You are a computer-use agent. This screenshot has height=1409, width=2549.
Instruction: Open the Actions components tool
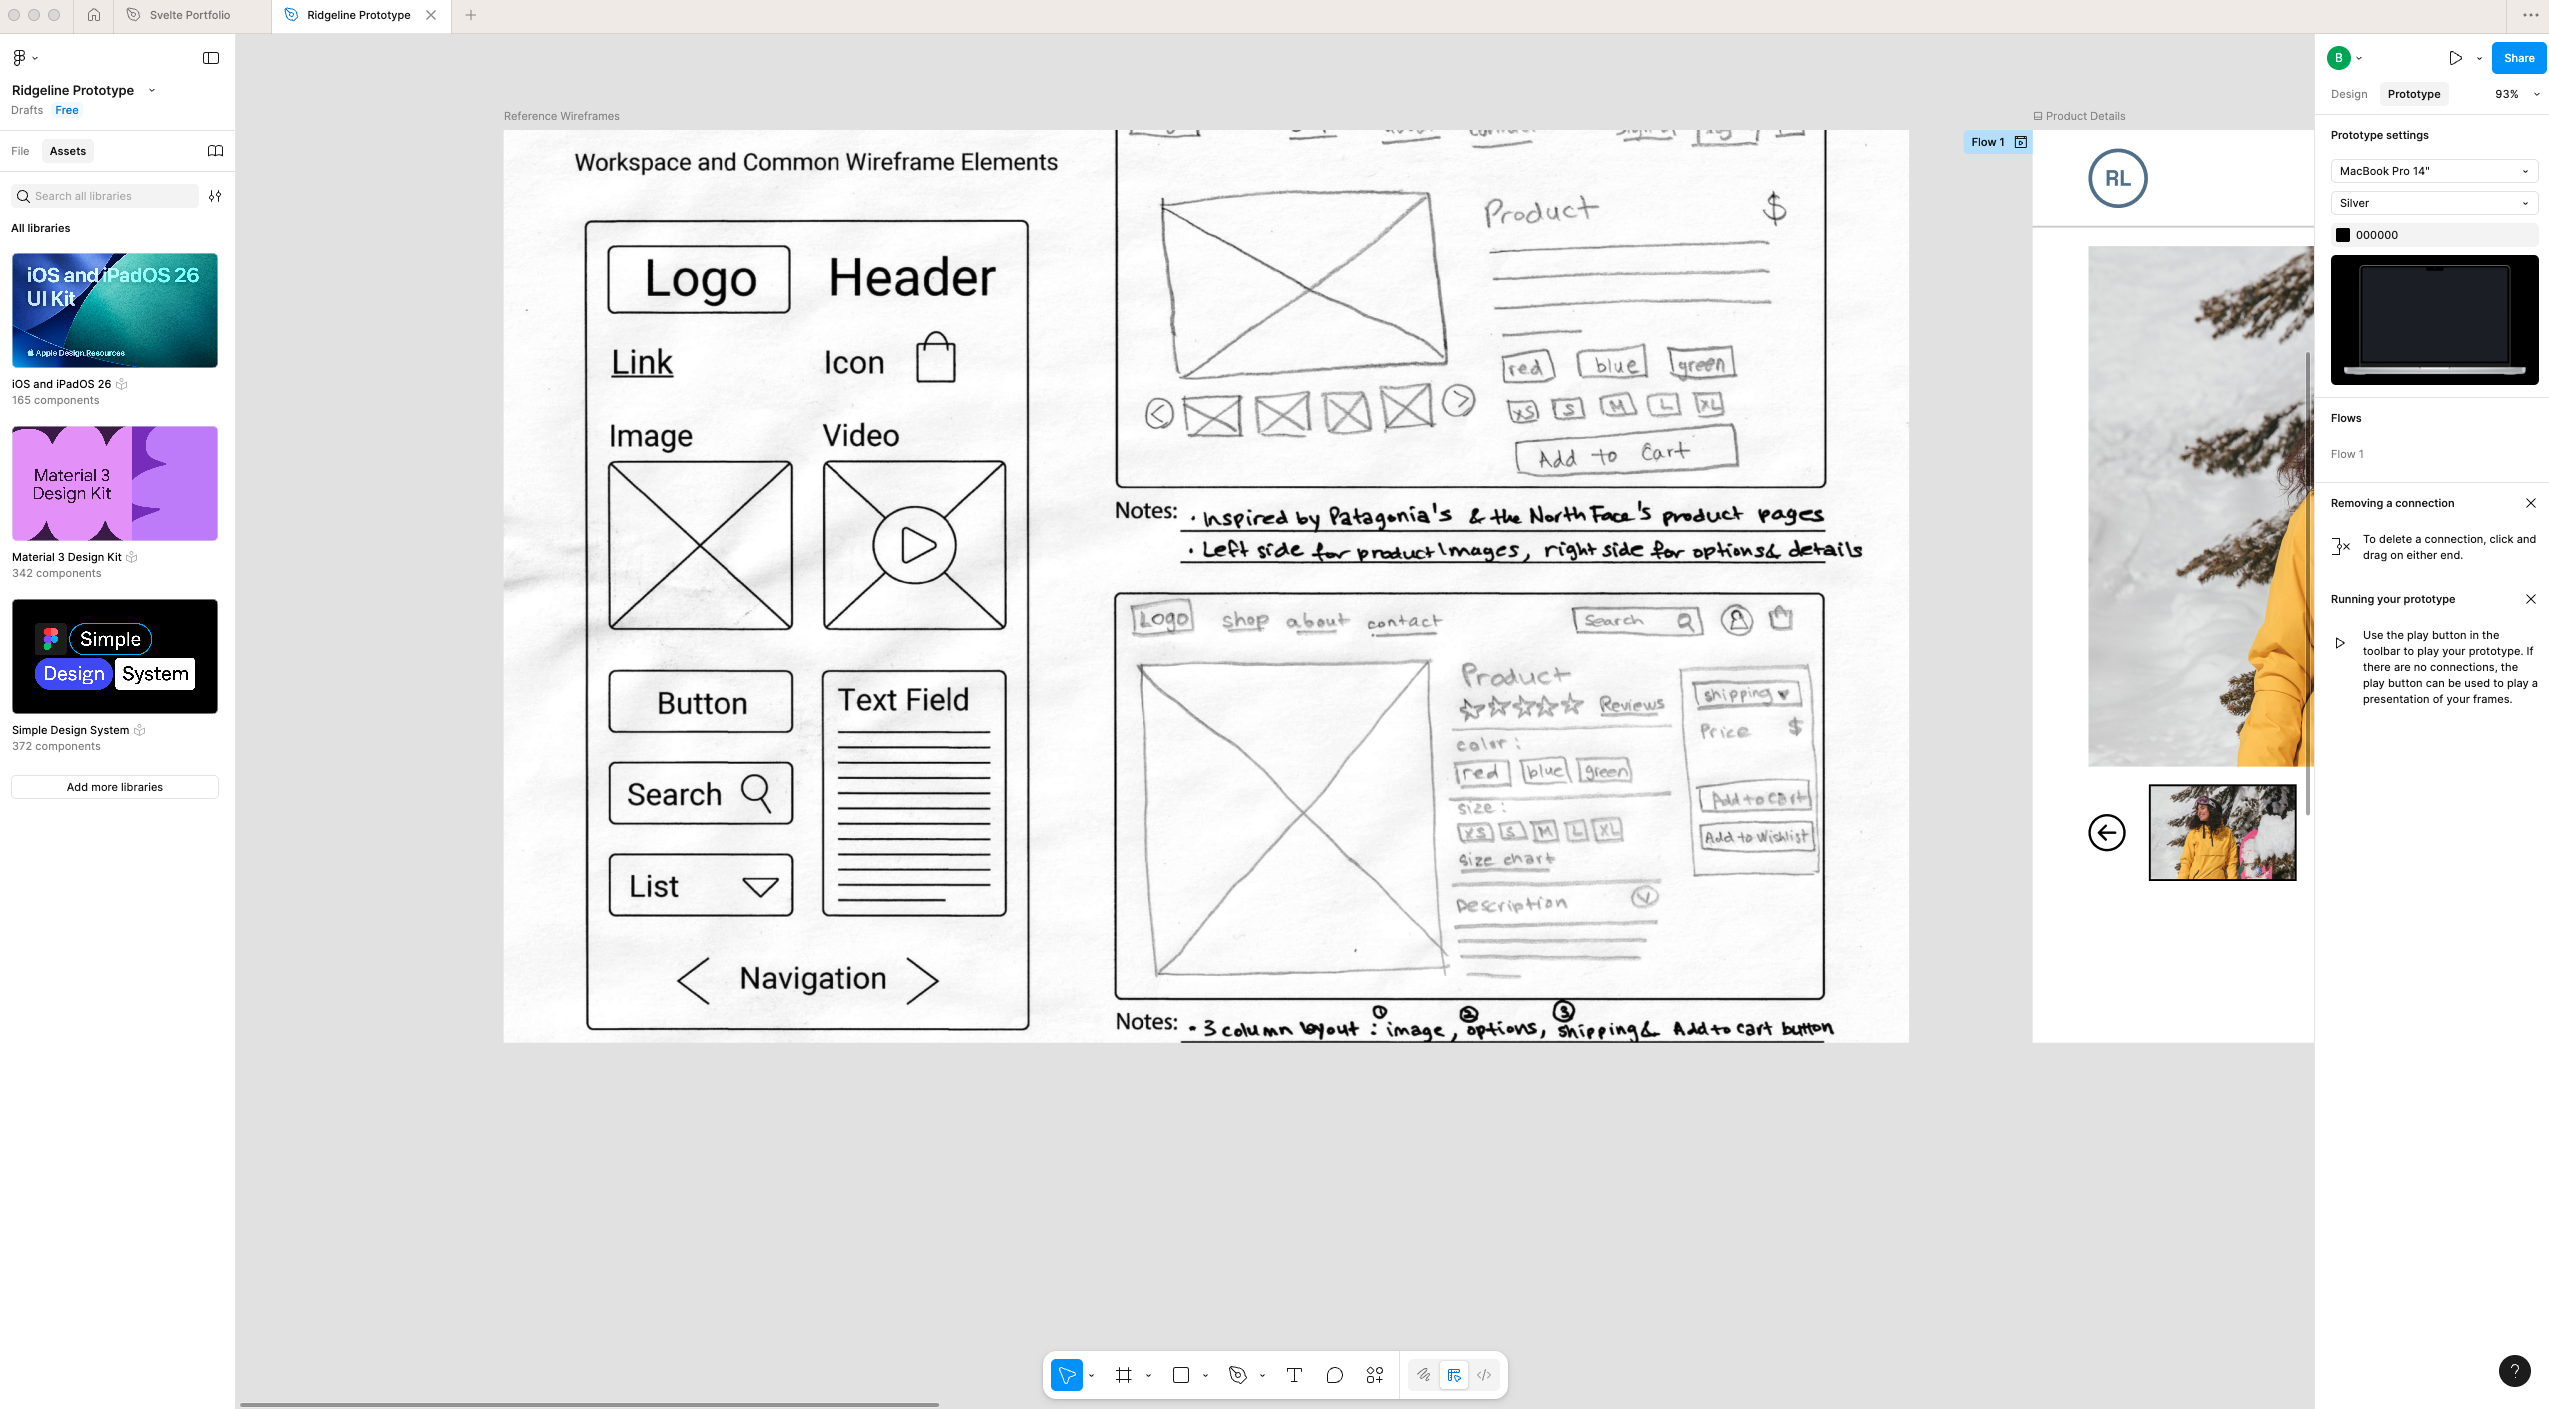tap(1375, 1375)
